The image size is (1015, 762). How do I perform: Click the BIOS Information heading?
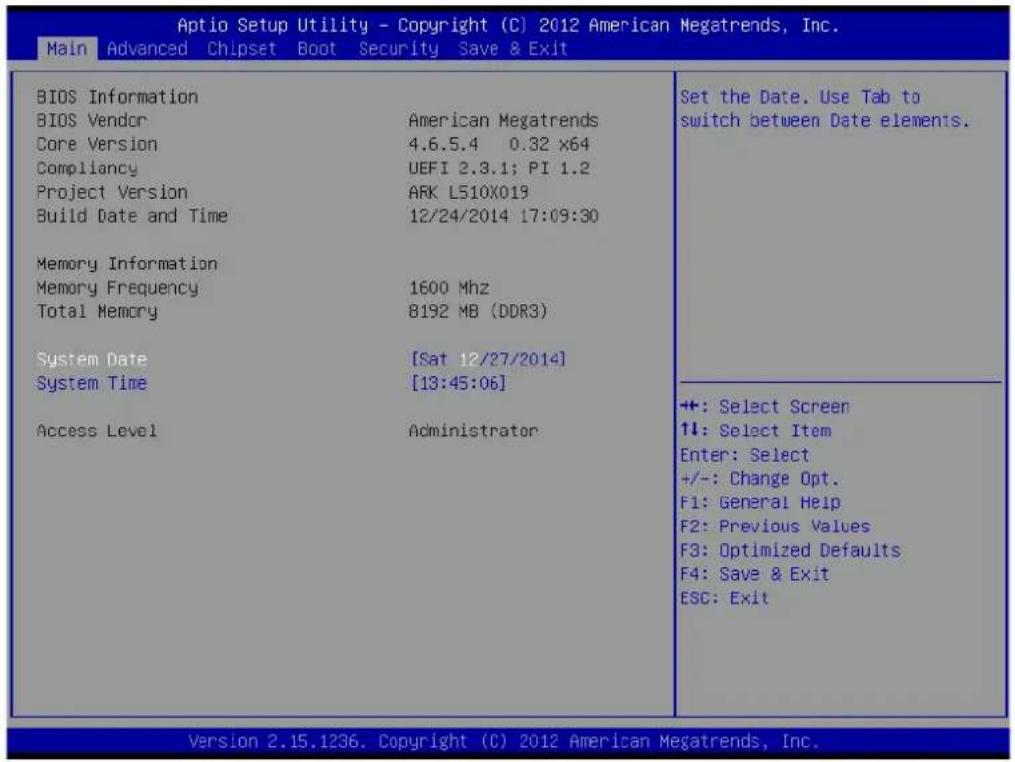click(117, 97)
